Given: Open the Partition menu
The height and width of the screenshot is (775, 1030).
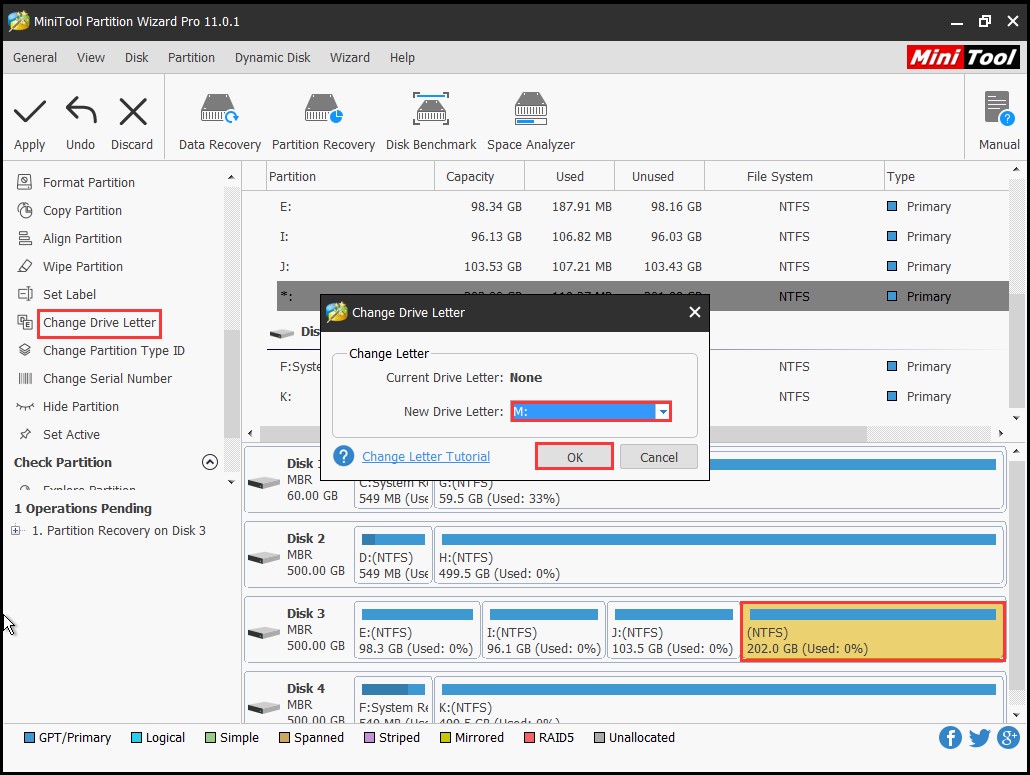Looking at the screenshot, I should pyautogui.click(x=191, y=58).
